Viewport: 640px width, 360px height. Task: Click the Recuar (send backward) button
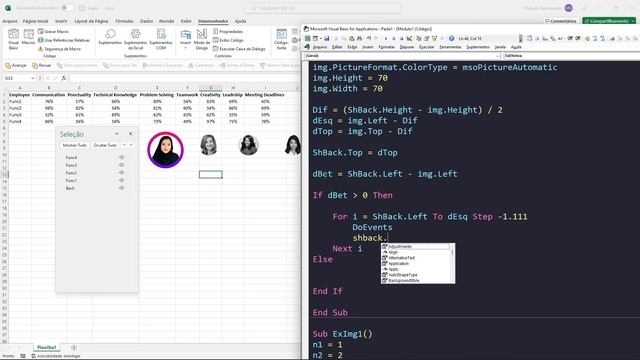coord(42,65)
